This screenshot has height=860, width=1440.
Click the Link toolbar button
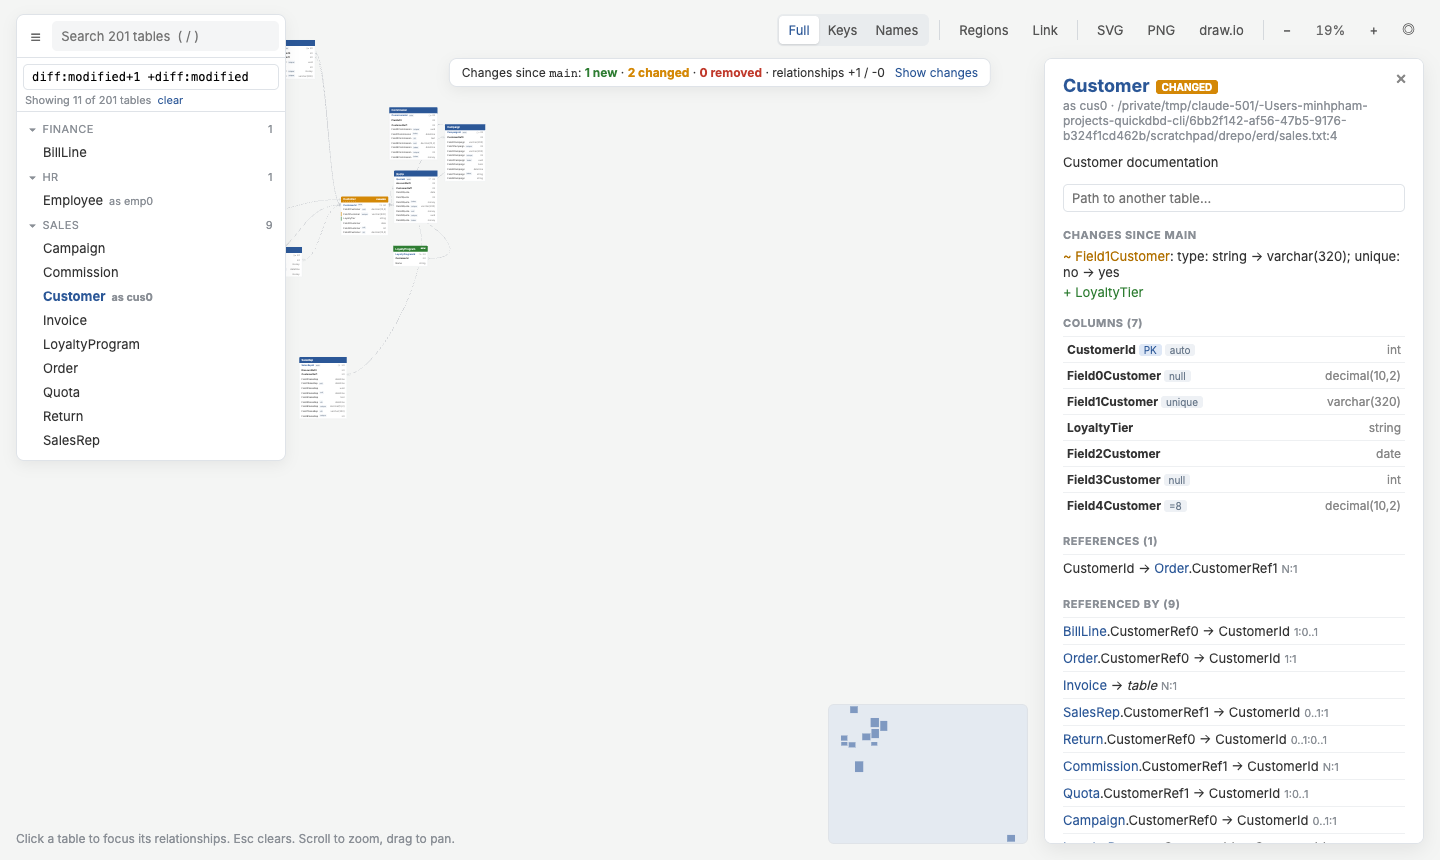(x=1045, y=30)
